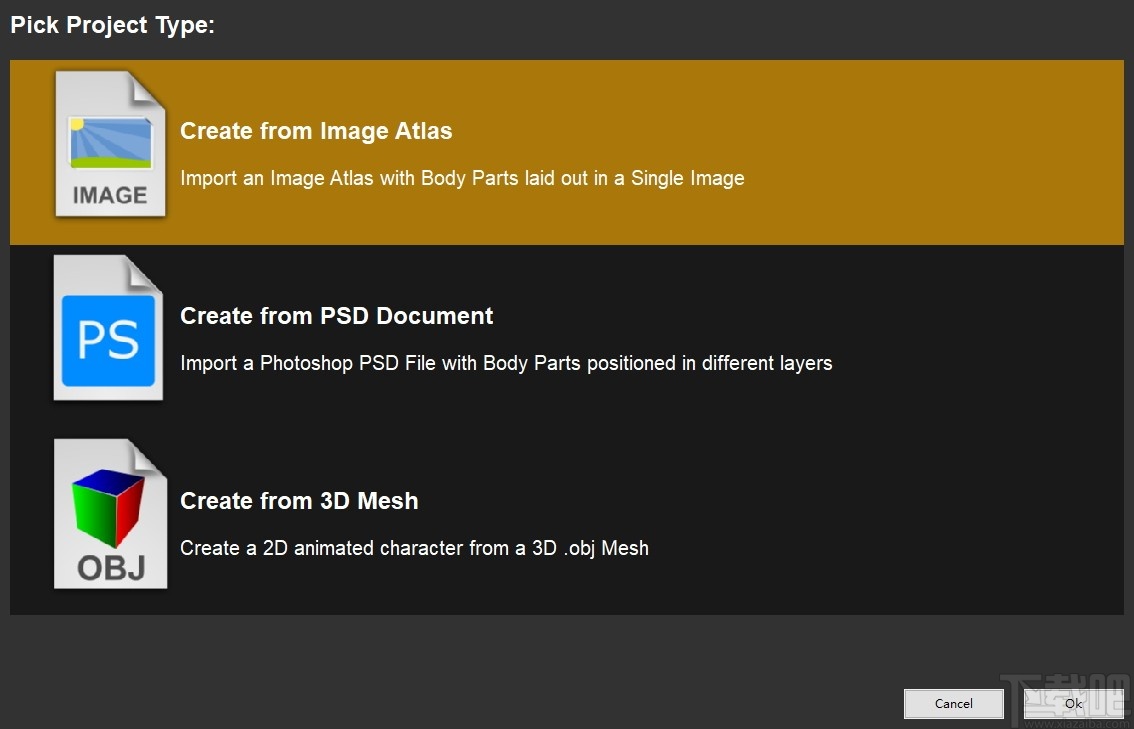Click the "IMAGE" label on the atlas icon

click(x=110, y=195)
